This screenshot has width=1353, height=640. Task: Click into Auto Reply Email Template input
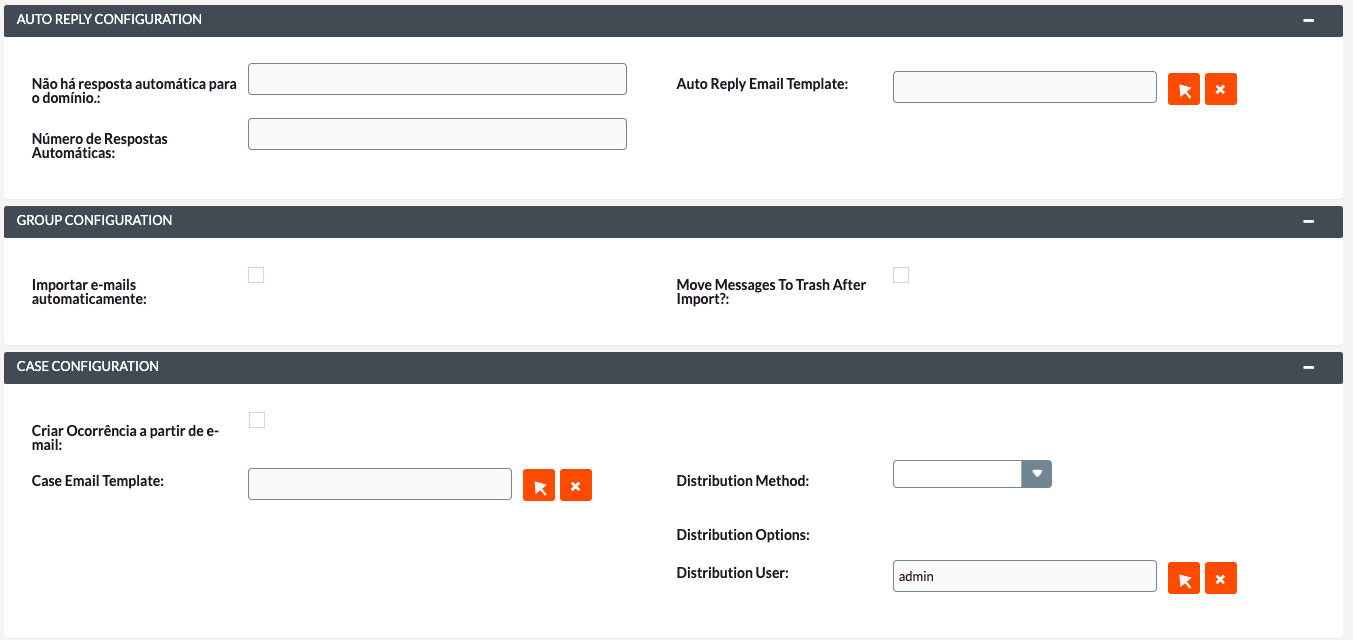click(1025, 87)
